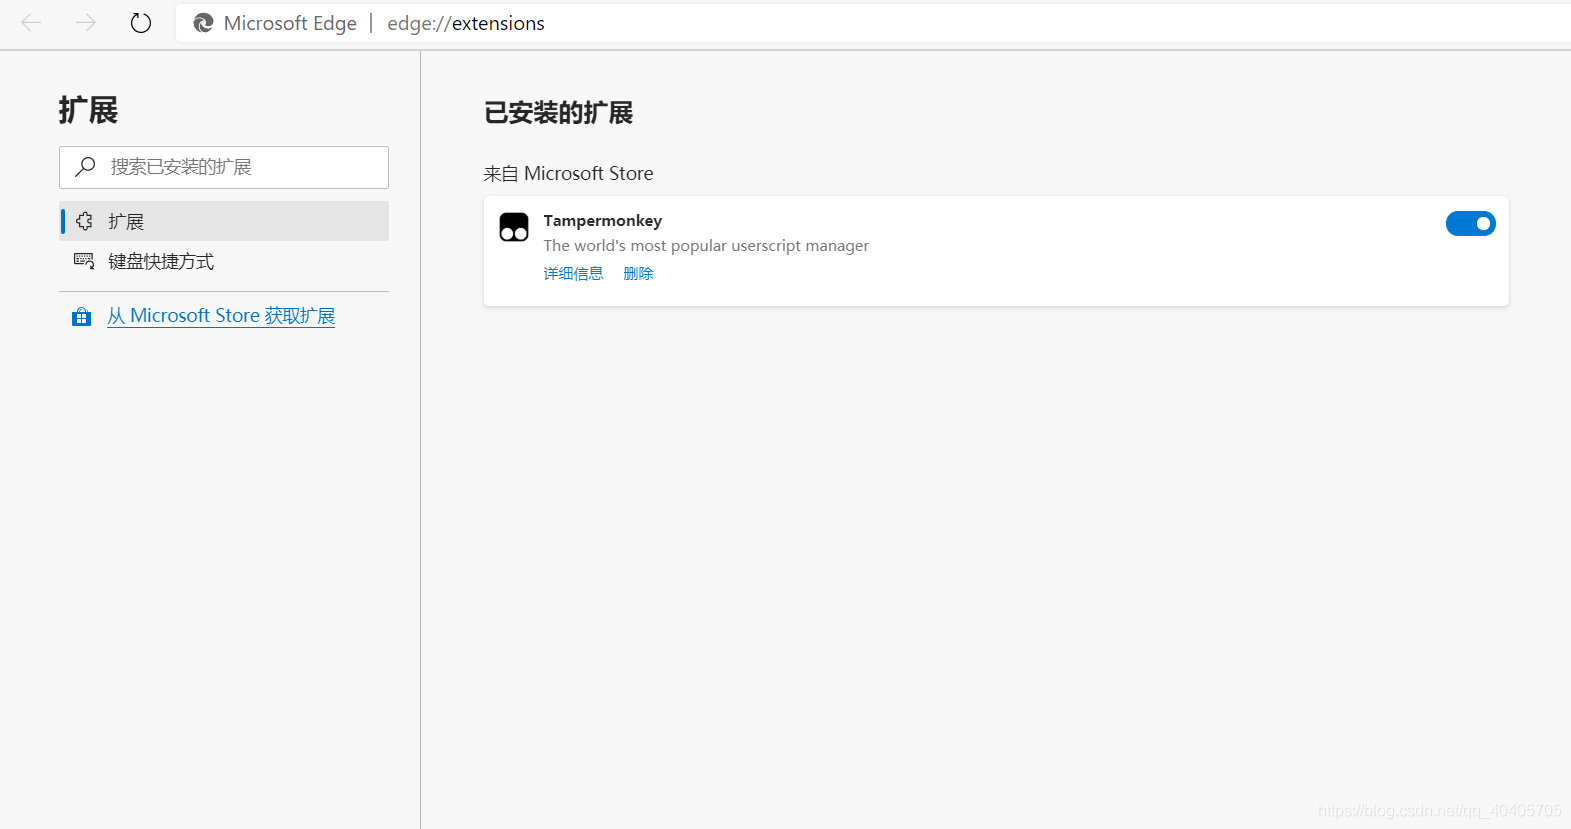This screenshot has height=829, width=1571.
Task: Go forward using the browser forward arrow
Action: click(86, 22)
